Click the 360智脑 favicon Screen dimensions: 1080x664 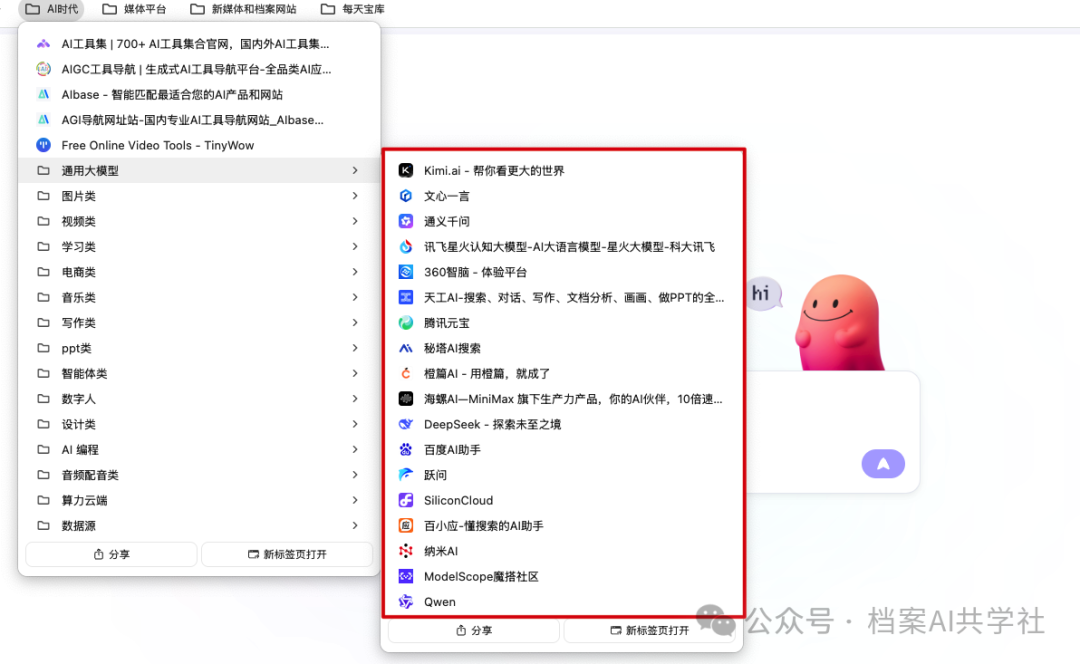pos(406,272)
